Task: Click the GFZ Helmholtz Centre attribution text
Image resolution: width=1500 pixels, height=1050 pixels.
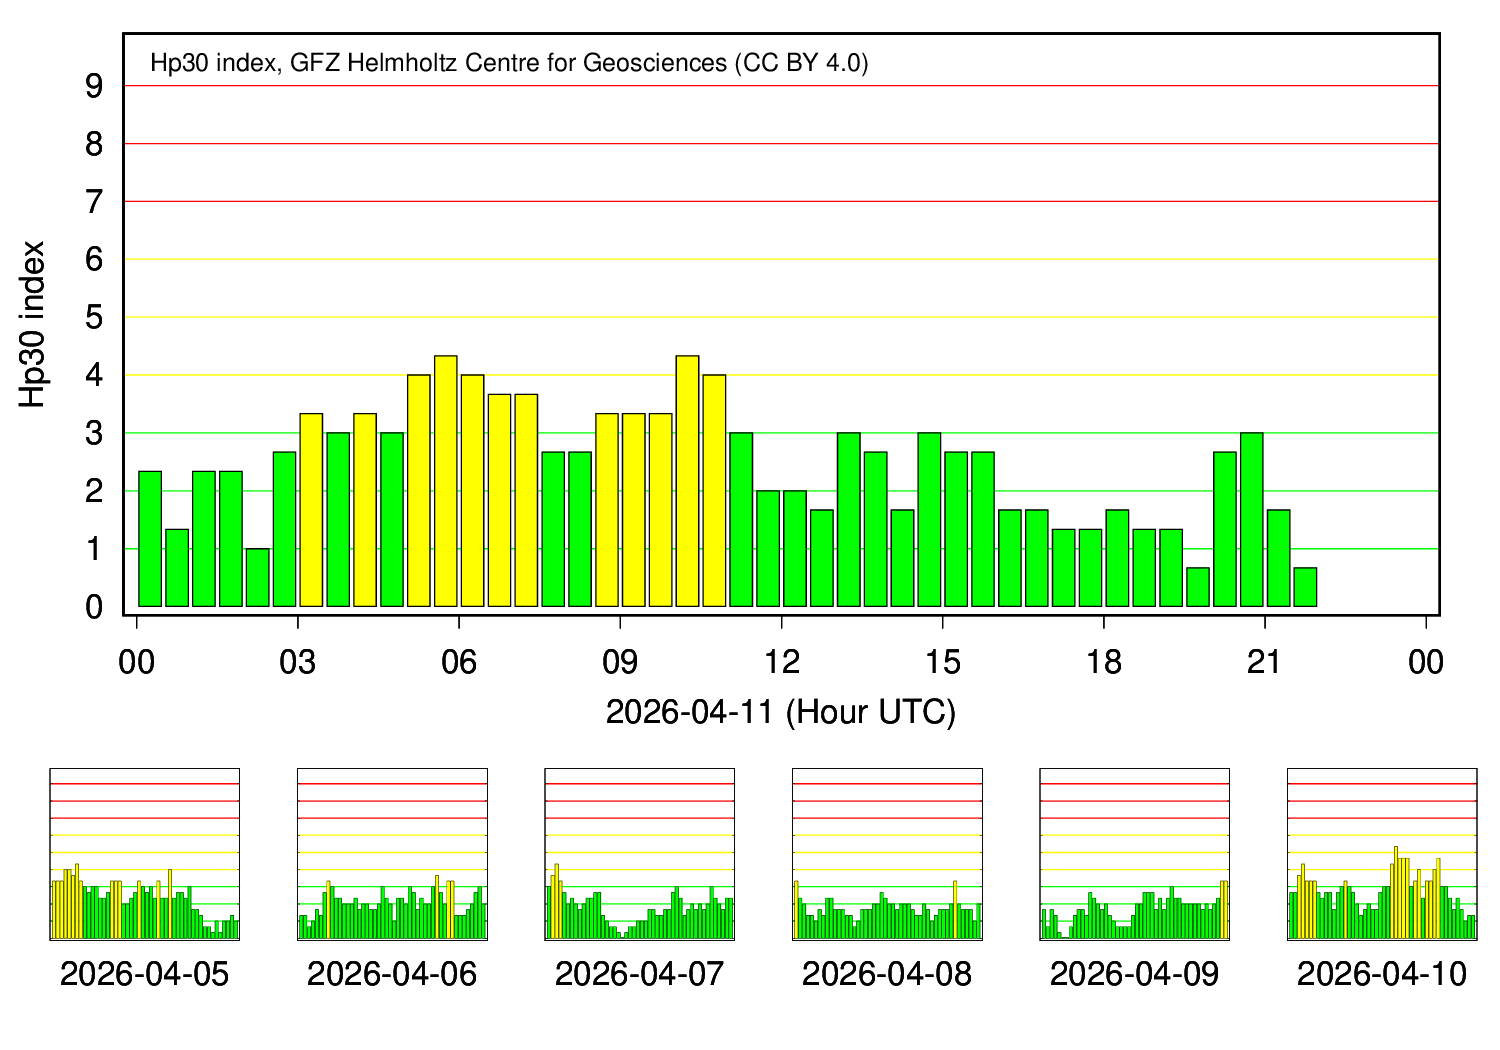Action: [x=509, y=63]
